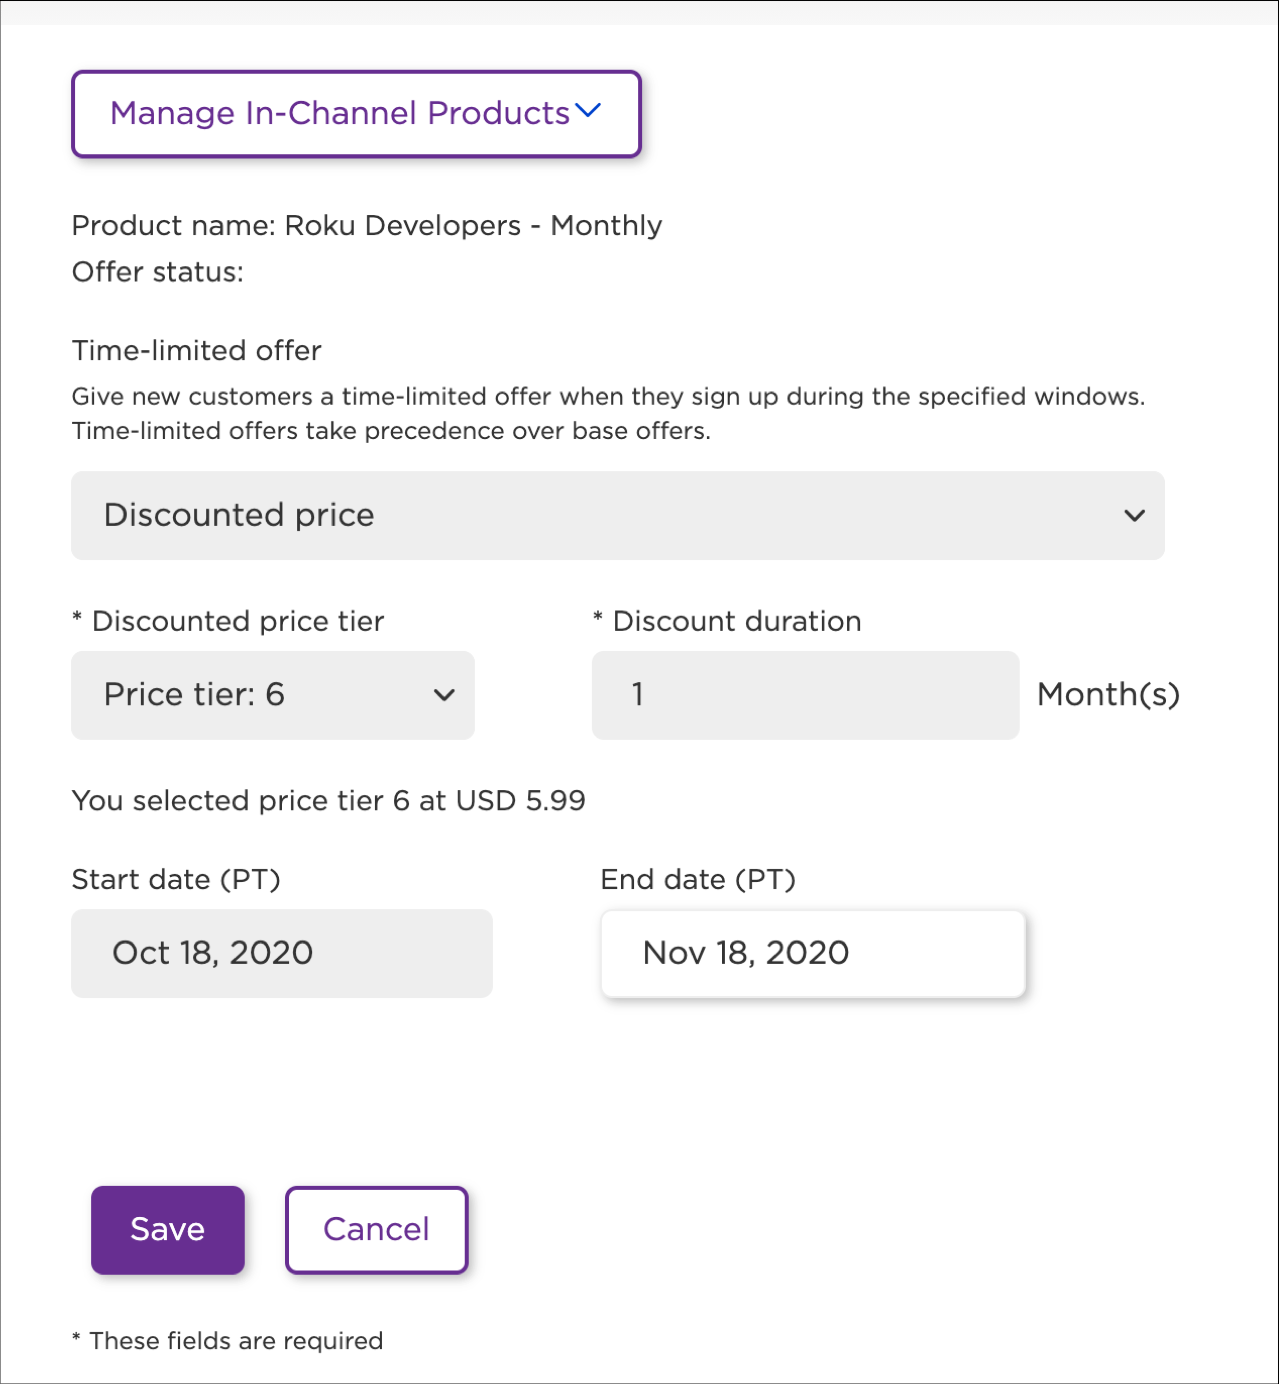
Task: Click the Time-limited offer heading
Action: pyautogui.click(x=196, y=350)
